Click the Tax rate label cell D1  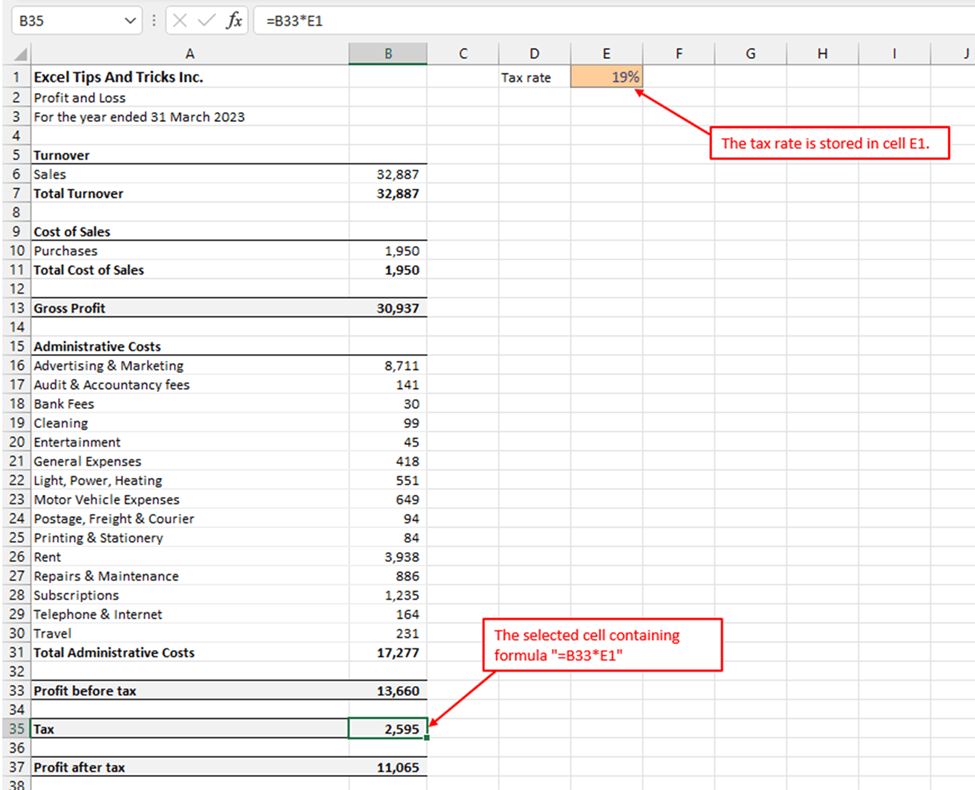(x=534, y=77)
